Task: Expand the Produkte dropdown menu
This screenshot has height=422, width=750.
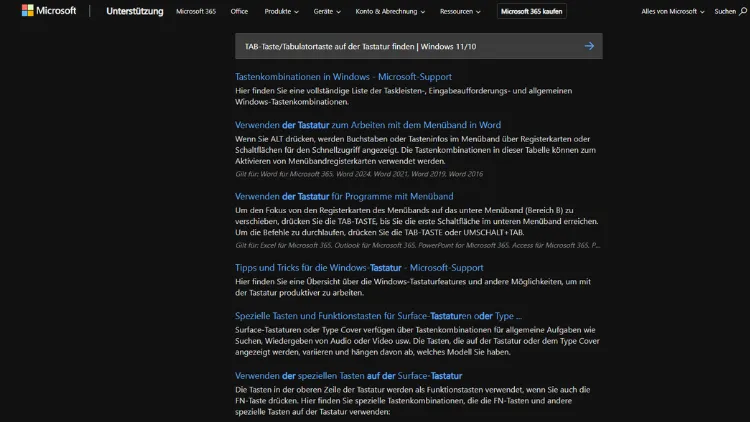Action: point(281,11)
